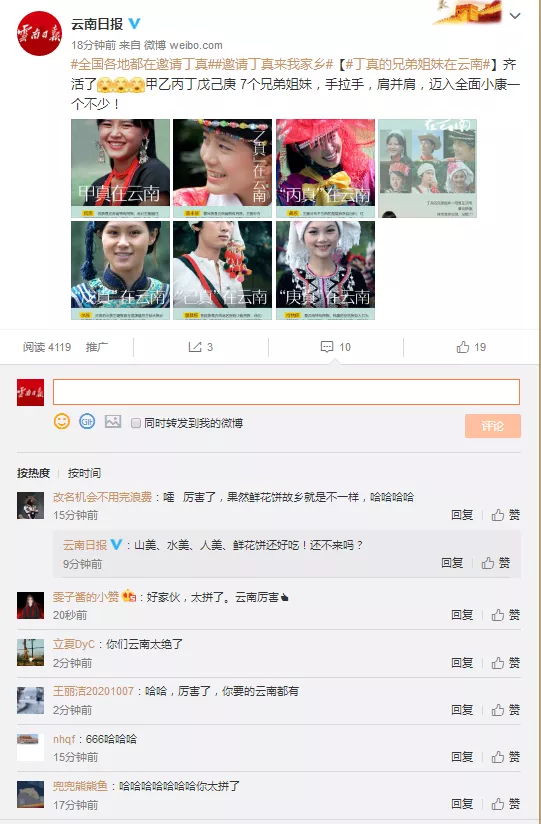The width and height of the screenshot is (541, 824).
Task: Check 同时转发到我的微博 checkbox
Action: (136, 423)
